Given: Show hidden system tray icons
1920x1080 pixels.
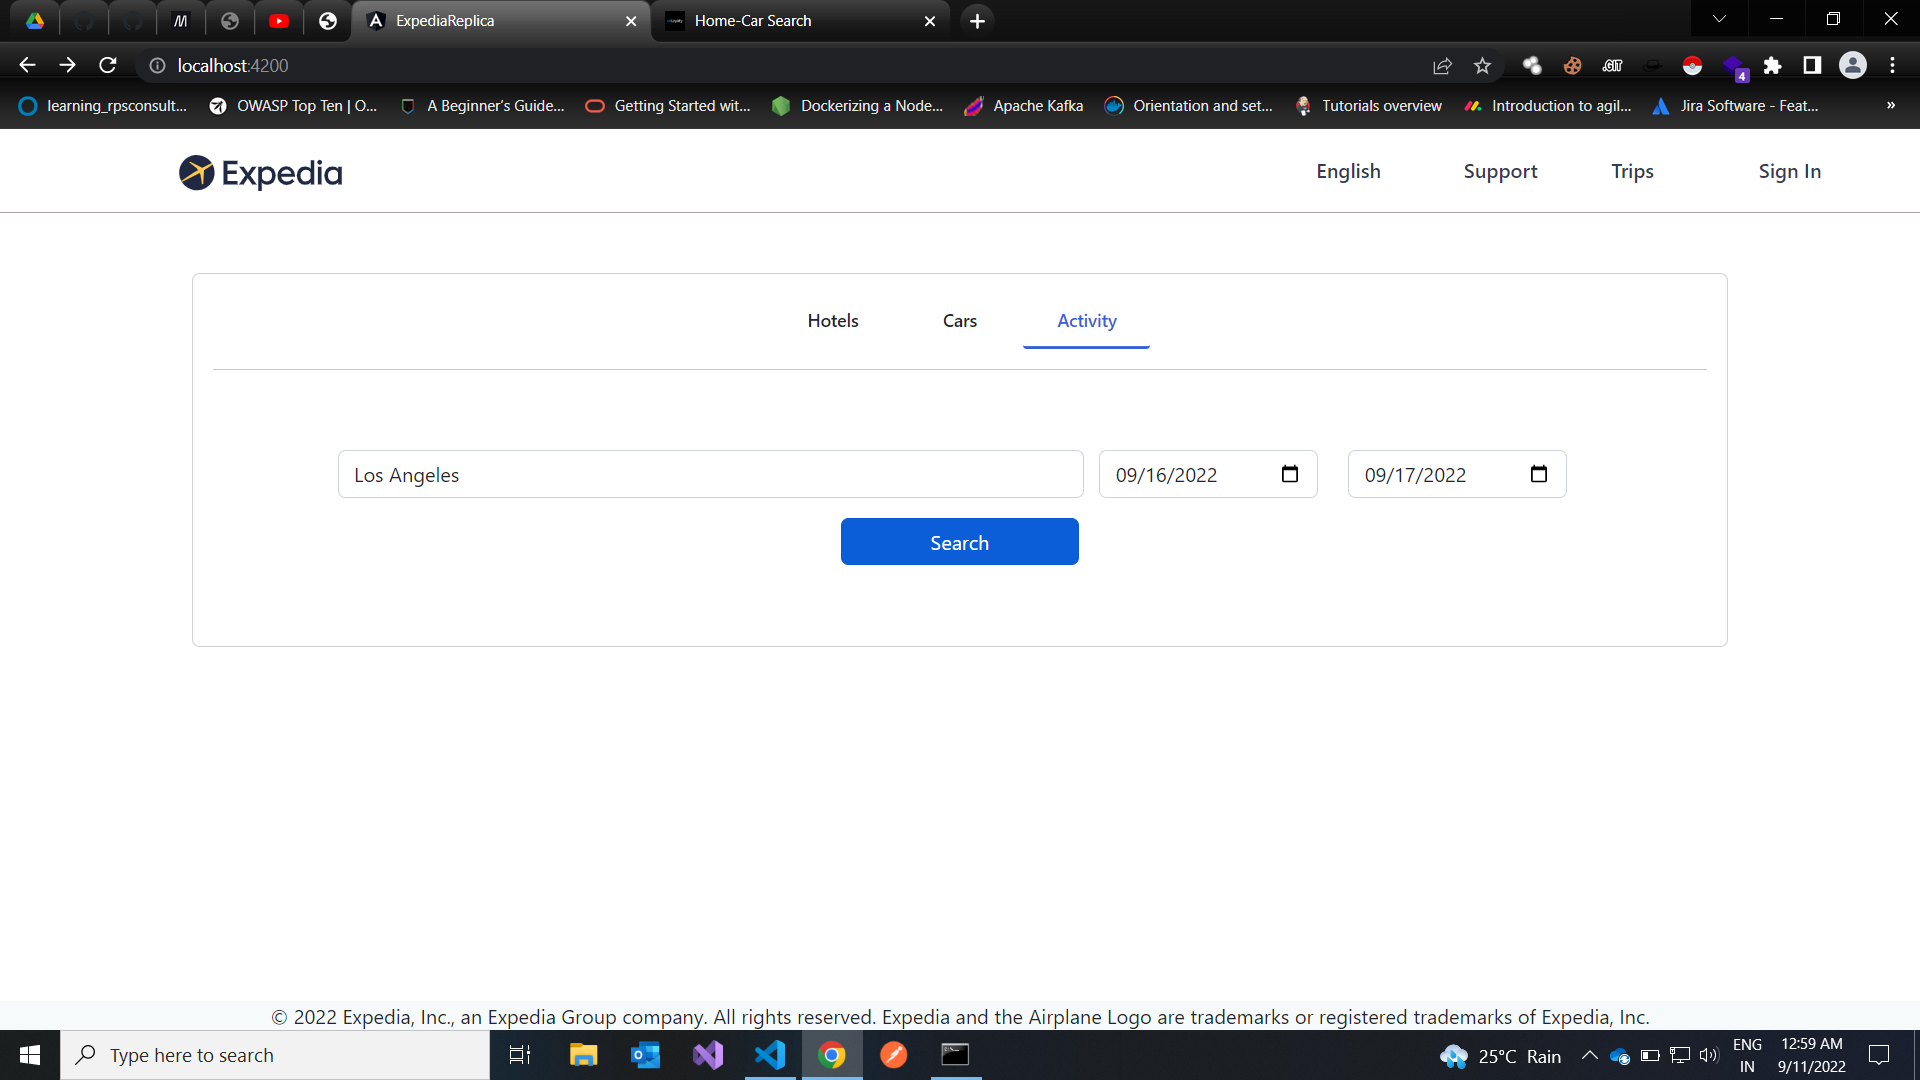Looking at the screenshot, I should 1589,1055.
